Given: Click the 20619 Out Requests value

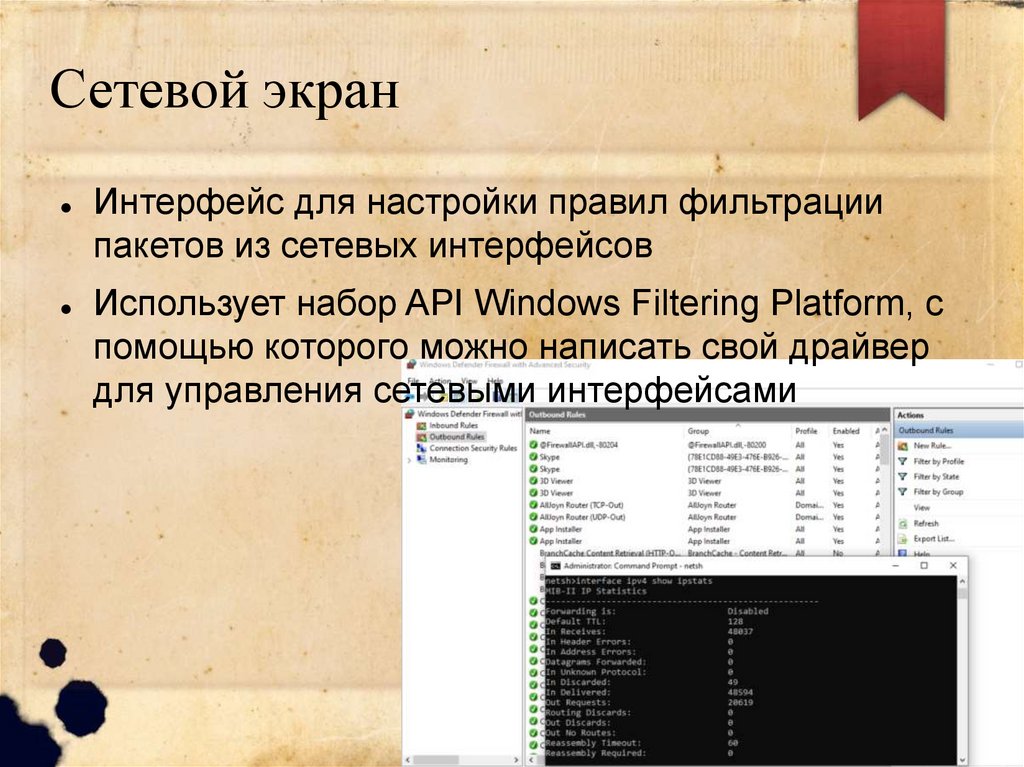Looking at the screenshot, I should pyautogui.click(x=740, y=702).
